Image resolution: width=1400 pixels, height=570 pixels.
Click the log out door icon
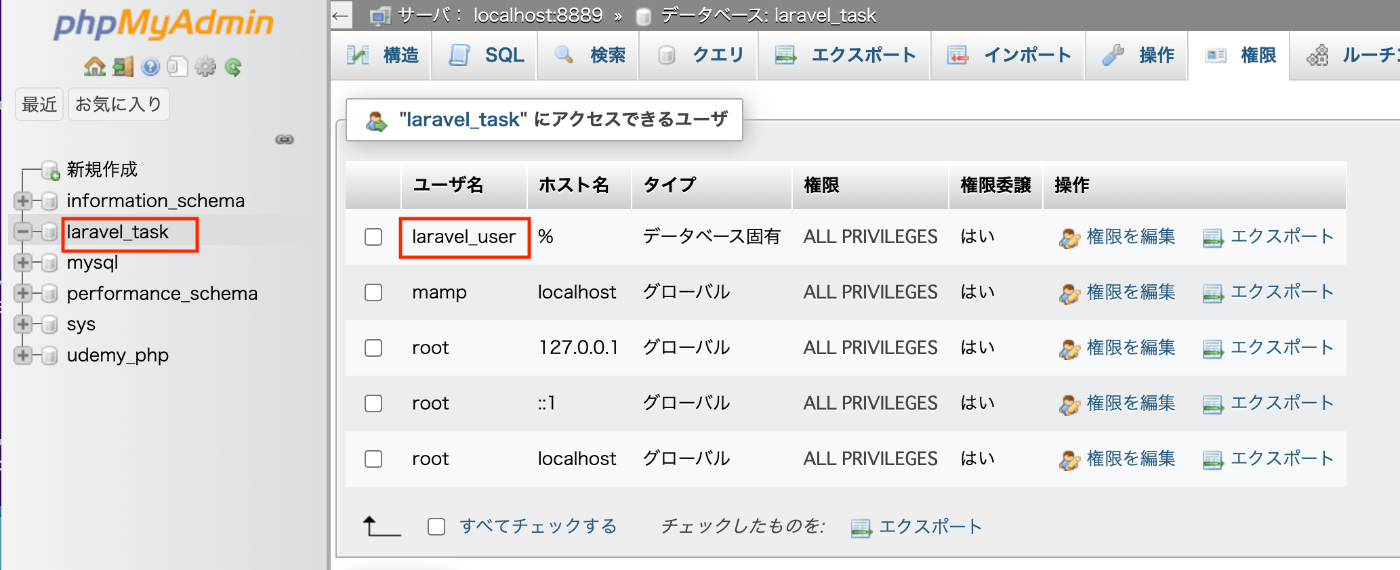[122, 67]
